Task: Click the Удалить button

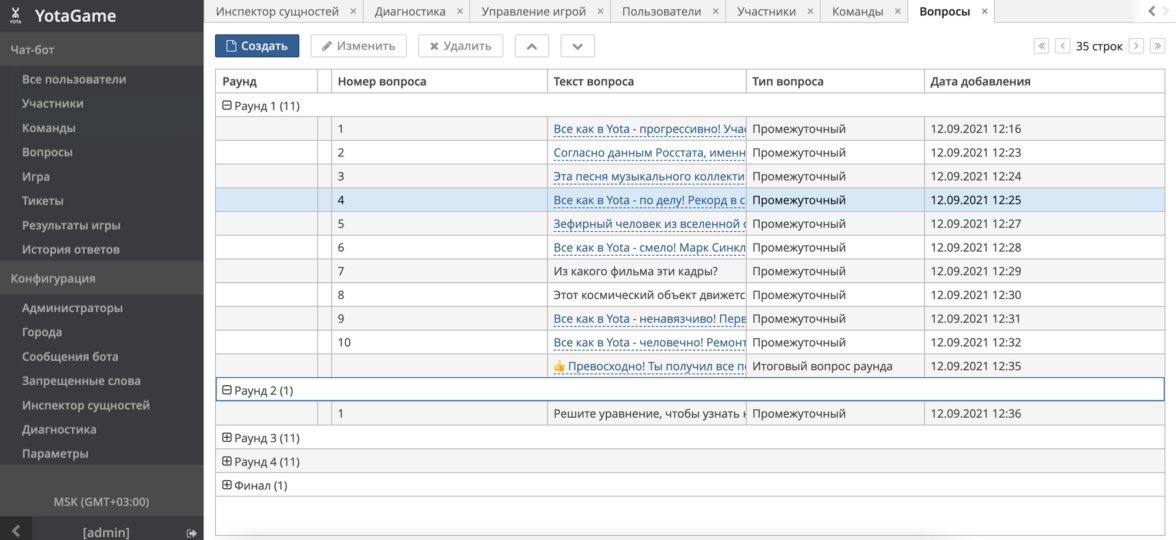Action: click(460, 46)
